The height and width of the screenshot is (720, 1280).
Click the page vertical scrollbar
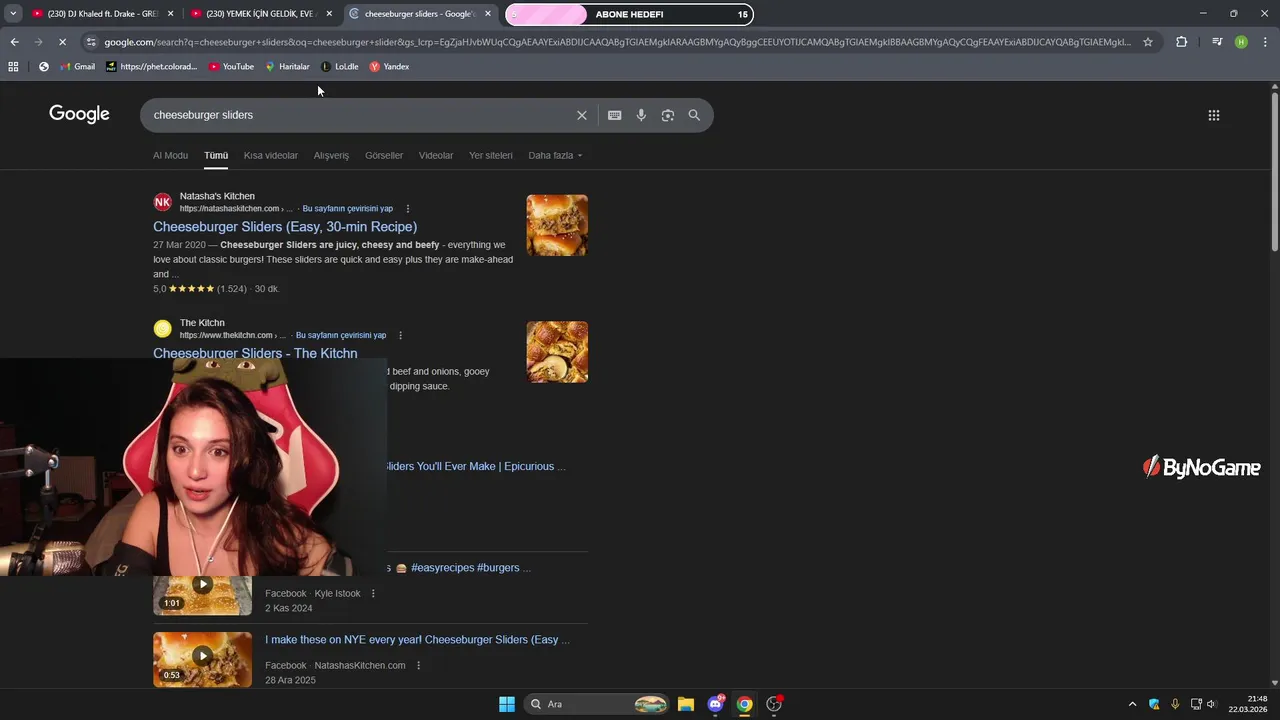point(1274,170)
